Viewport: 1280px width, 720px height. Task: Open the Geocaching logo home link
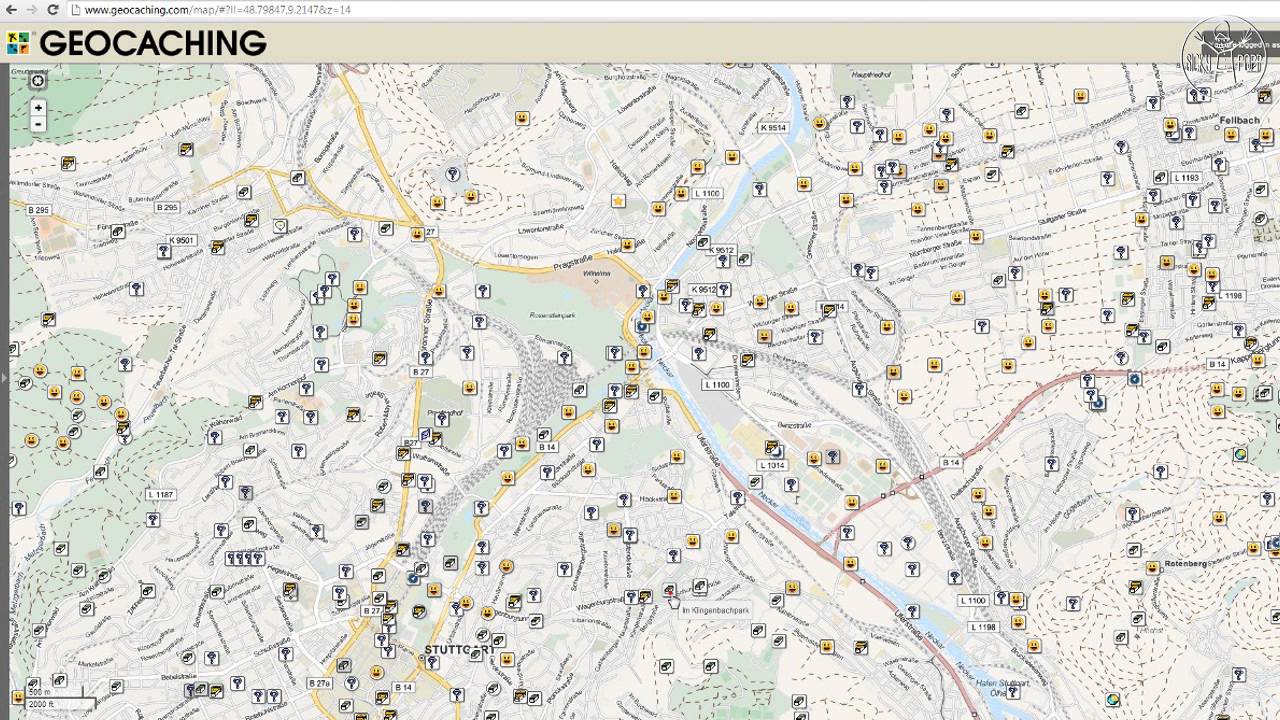pos(137,43)
